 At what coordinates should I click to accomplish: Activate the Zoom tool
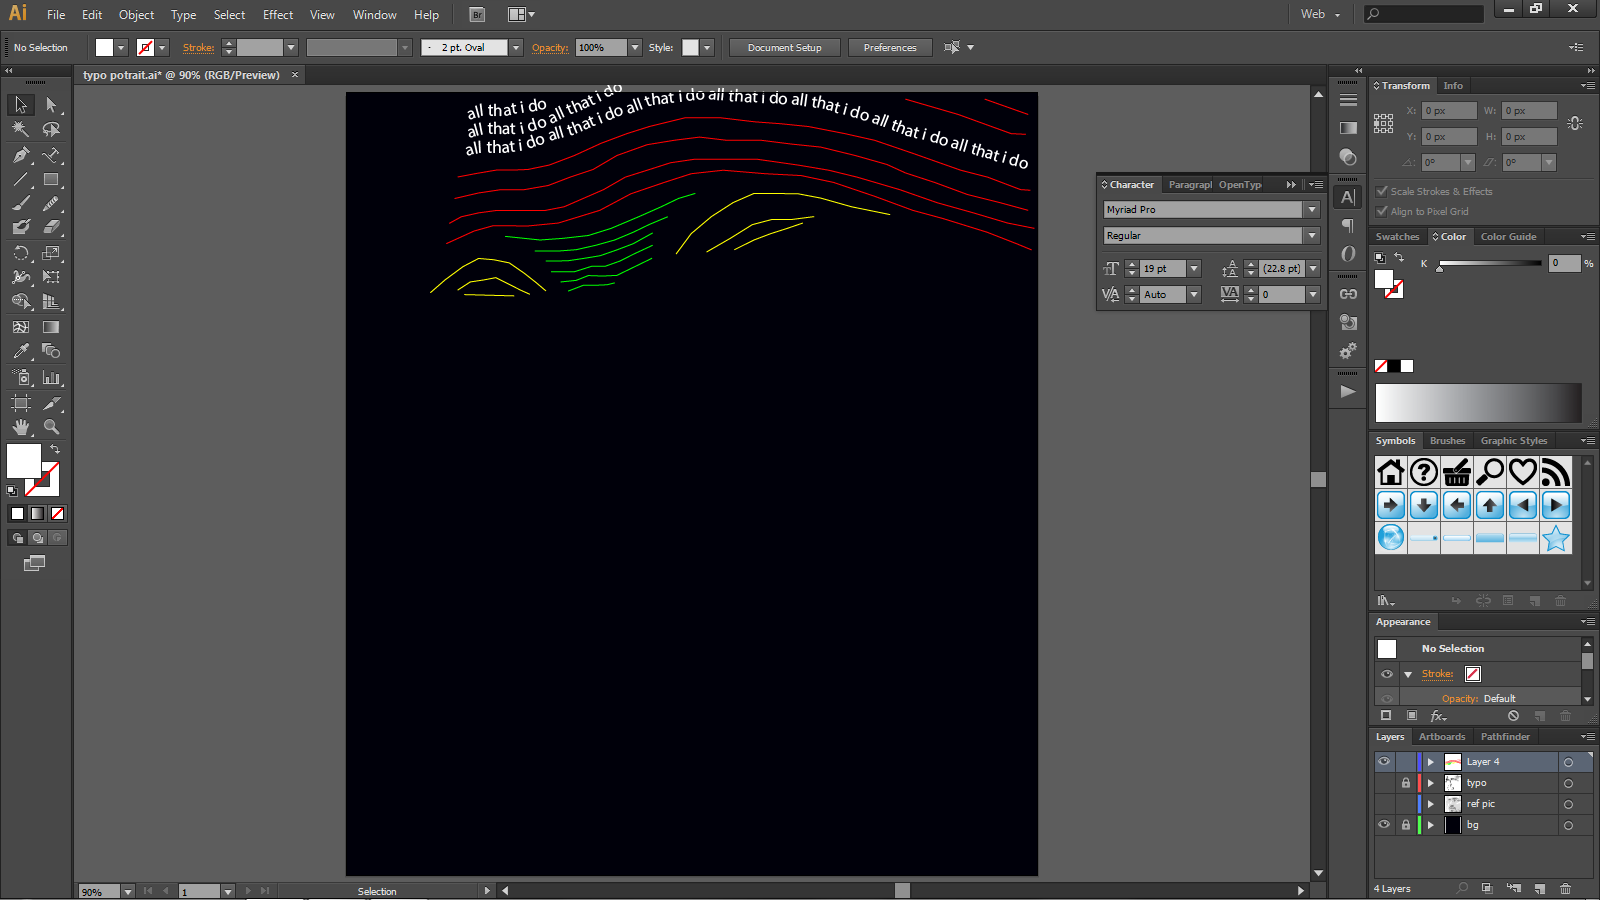click(x=52, y=428)
